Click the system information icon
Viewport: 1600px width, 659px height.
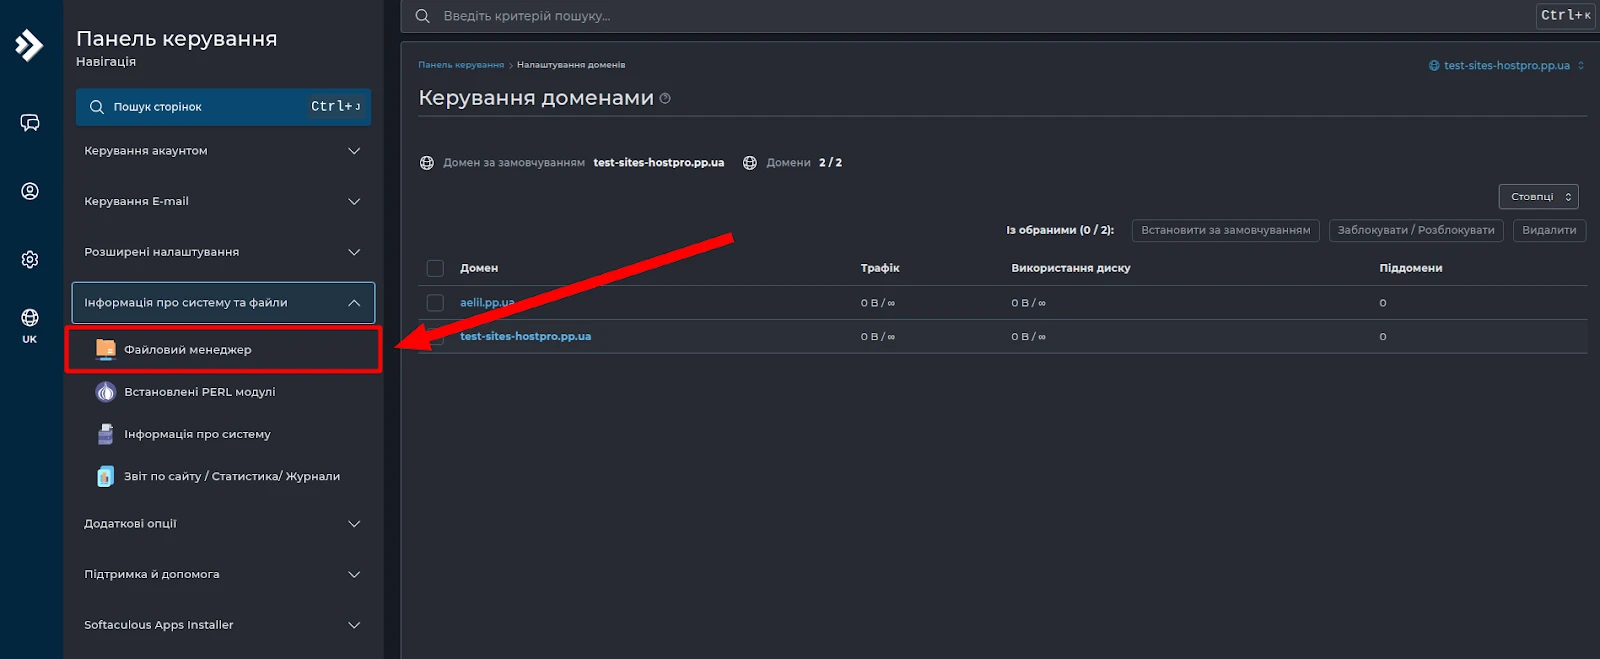click(106, 434)
